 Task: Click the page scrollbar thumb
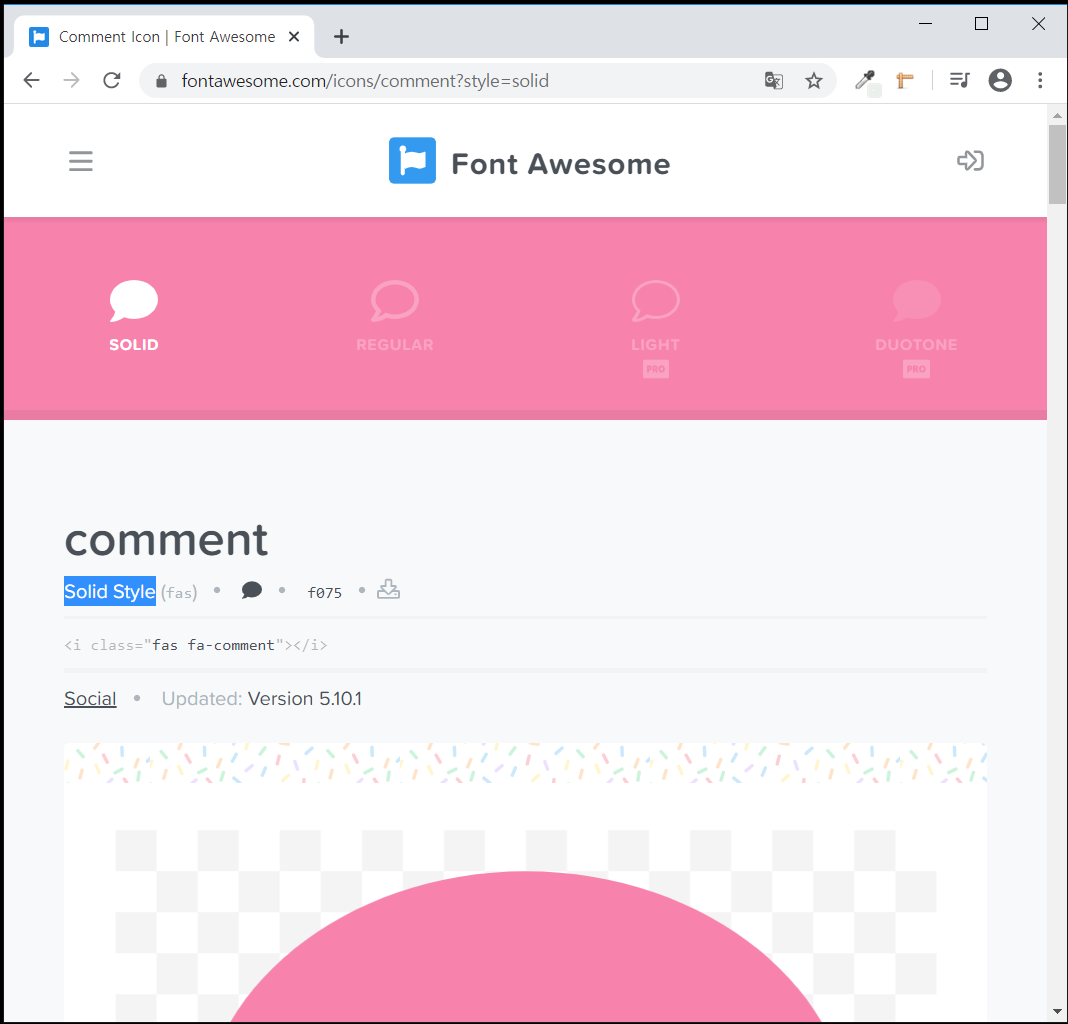[x=1057, y=164]
